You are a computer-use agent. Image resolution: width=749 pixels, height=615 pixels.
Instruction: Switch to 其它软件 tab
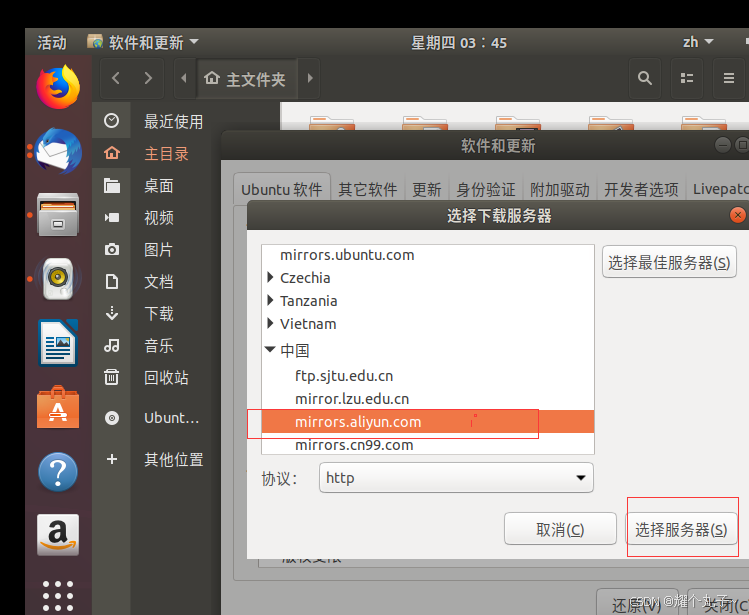click(368, 189)
